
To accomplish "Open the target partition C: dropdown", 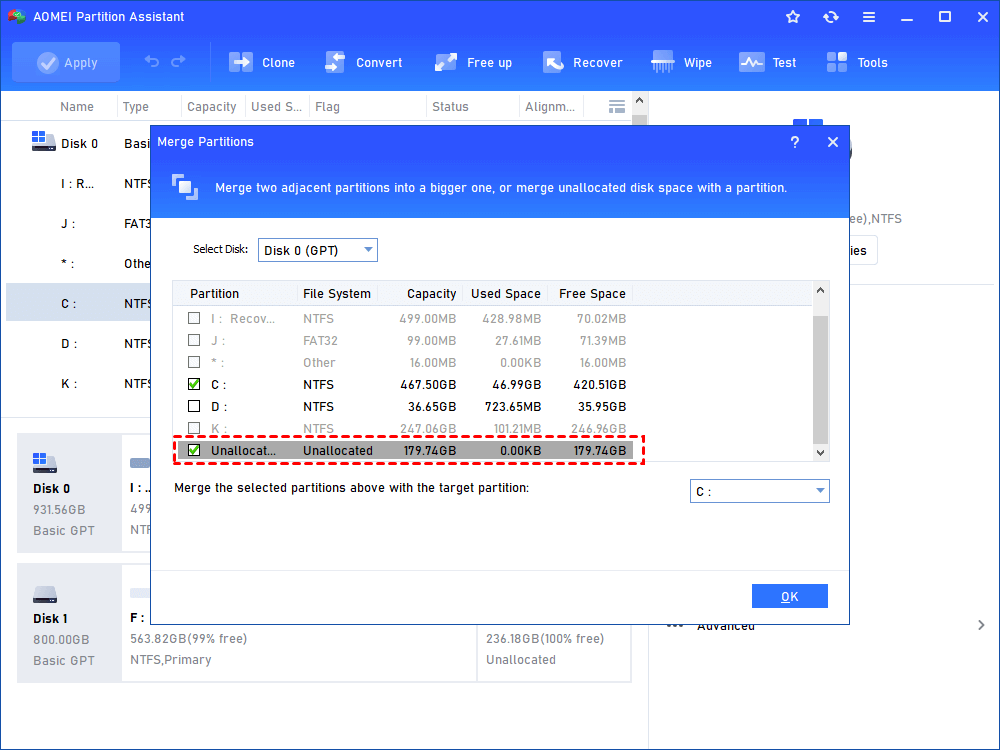I will point(760,491).
